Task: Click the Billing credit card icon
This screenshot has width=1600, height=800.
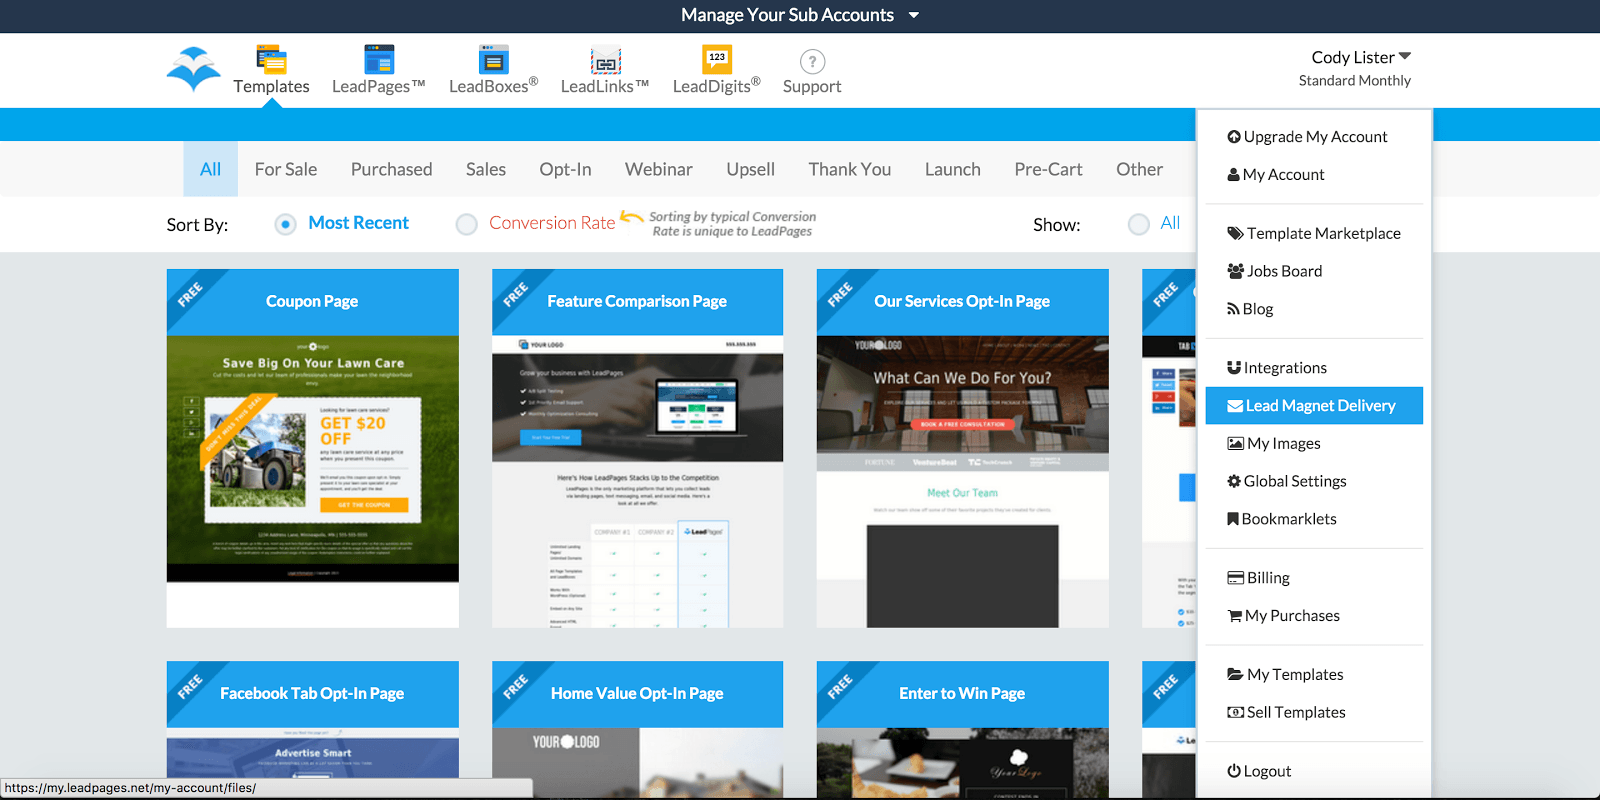Action: [1235, 578]
